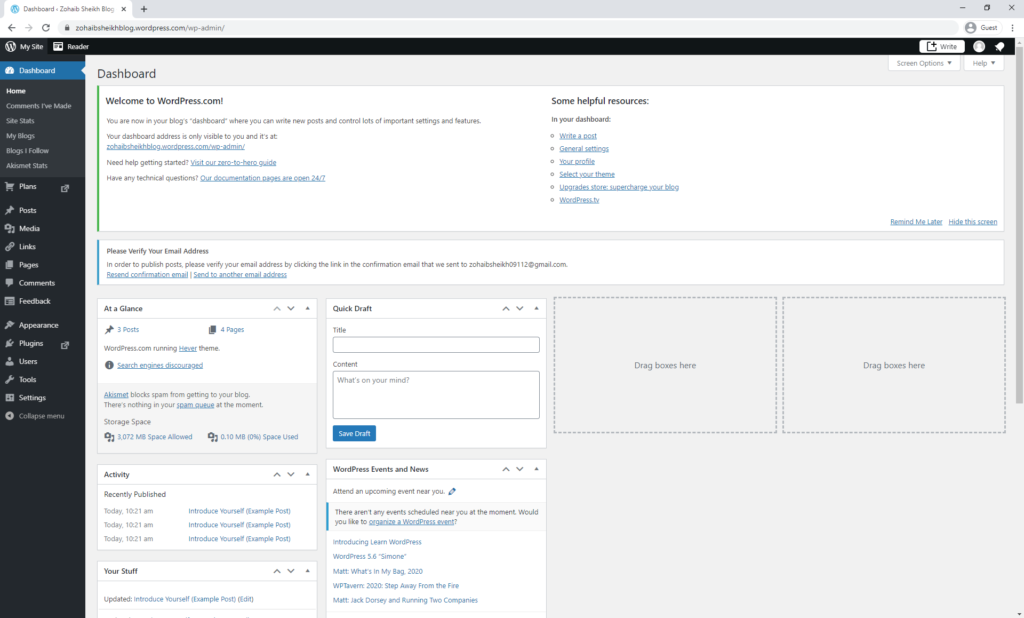
Task: Open Tools in the sidebar
Action: coord(27,380)
